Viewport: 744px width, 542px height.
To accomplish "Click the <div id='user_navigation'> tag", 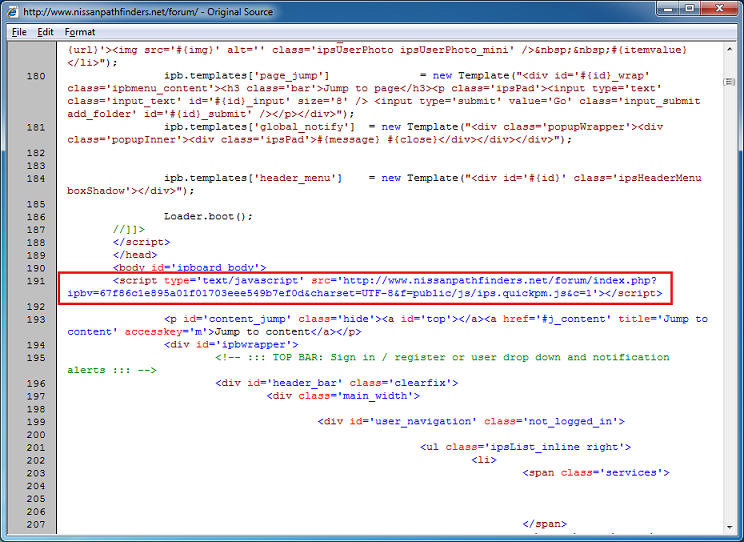I will 471,421.
